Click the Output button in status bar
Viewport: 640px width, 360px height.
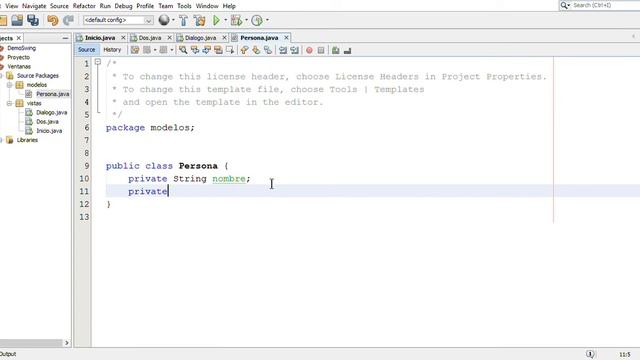point(8,354)
